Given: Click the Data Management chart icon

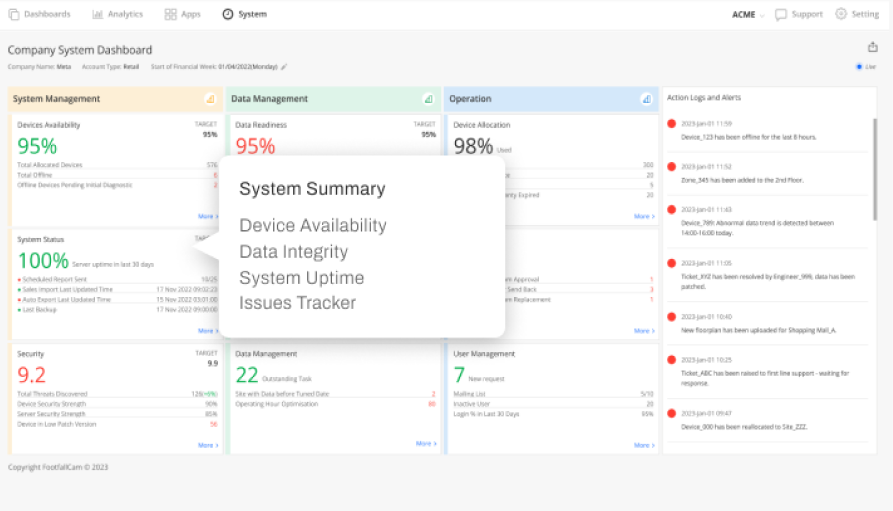Looking at the screenshot, I should [428, 99].
